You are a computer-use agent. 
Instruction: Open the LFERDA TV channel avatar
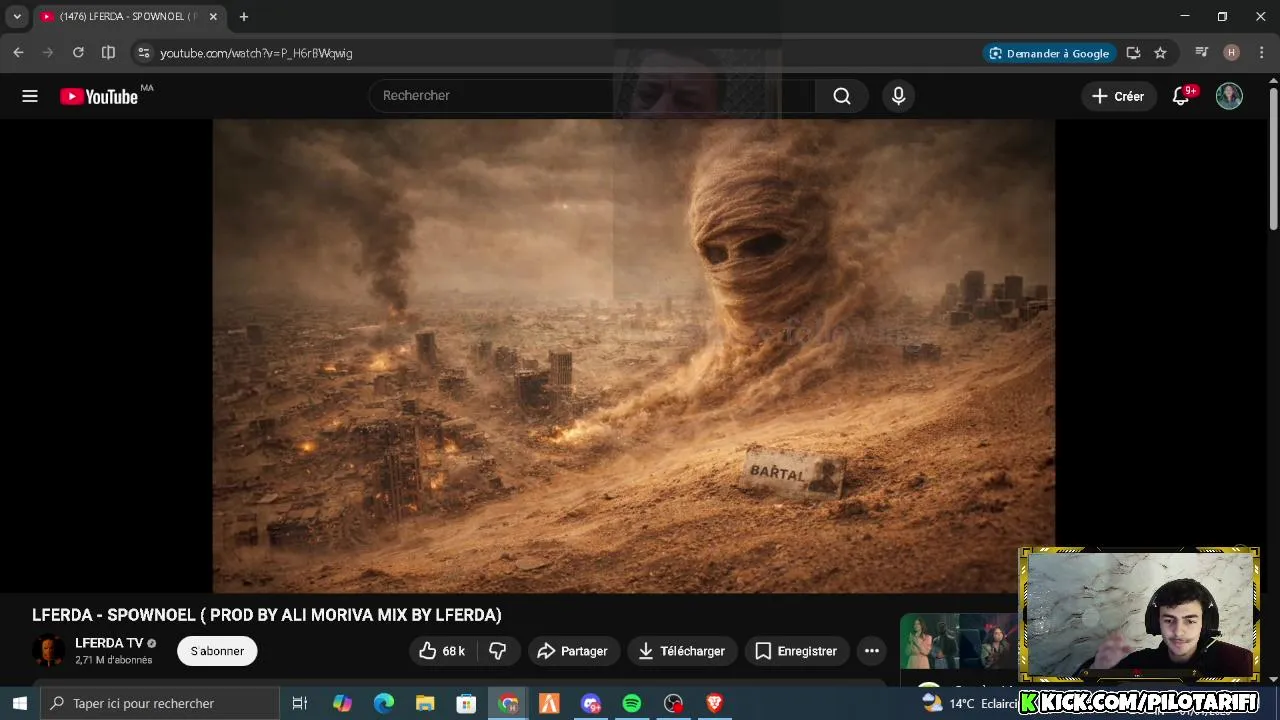(x=48, y=650)
